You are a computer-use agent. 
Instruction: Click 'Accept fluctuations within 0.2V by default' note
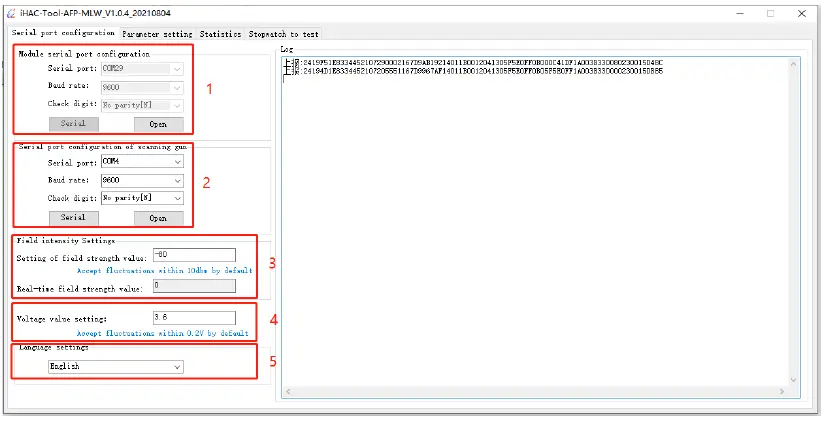coord(163,333)
